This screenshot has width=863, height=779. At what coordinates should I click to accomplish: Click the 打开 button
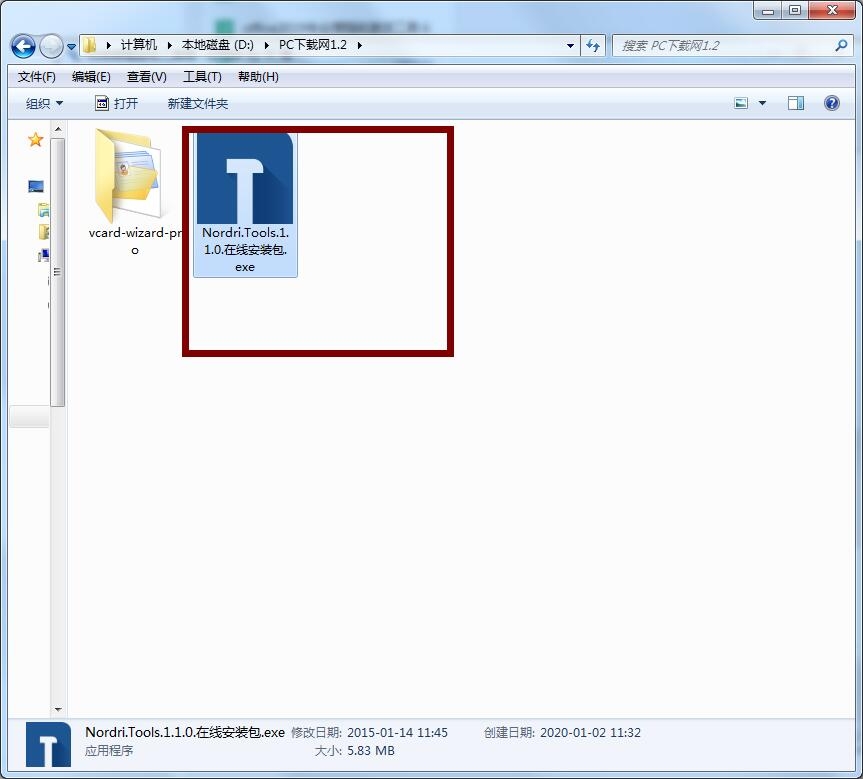click(117, 103)
